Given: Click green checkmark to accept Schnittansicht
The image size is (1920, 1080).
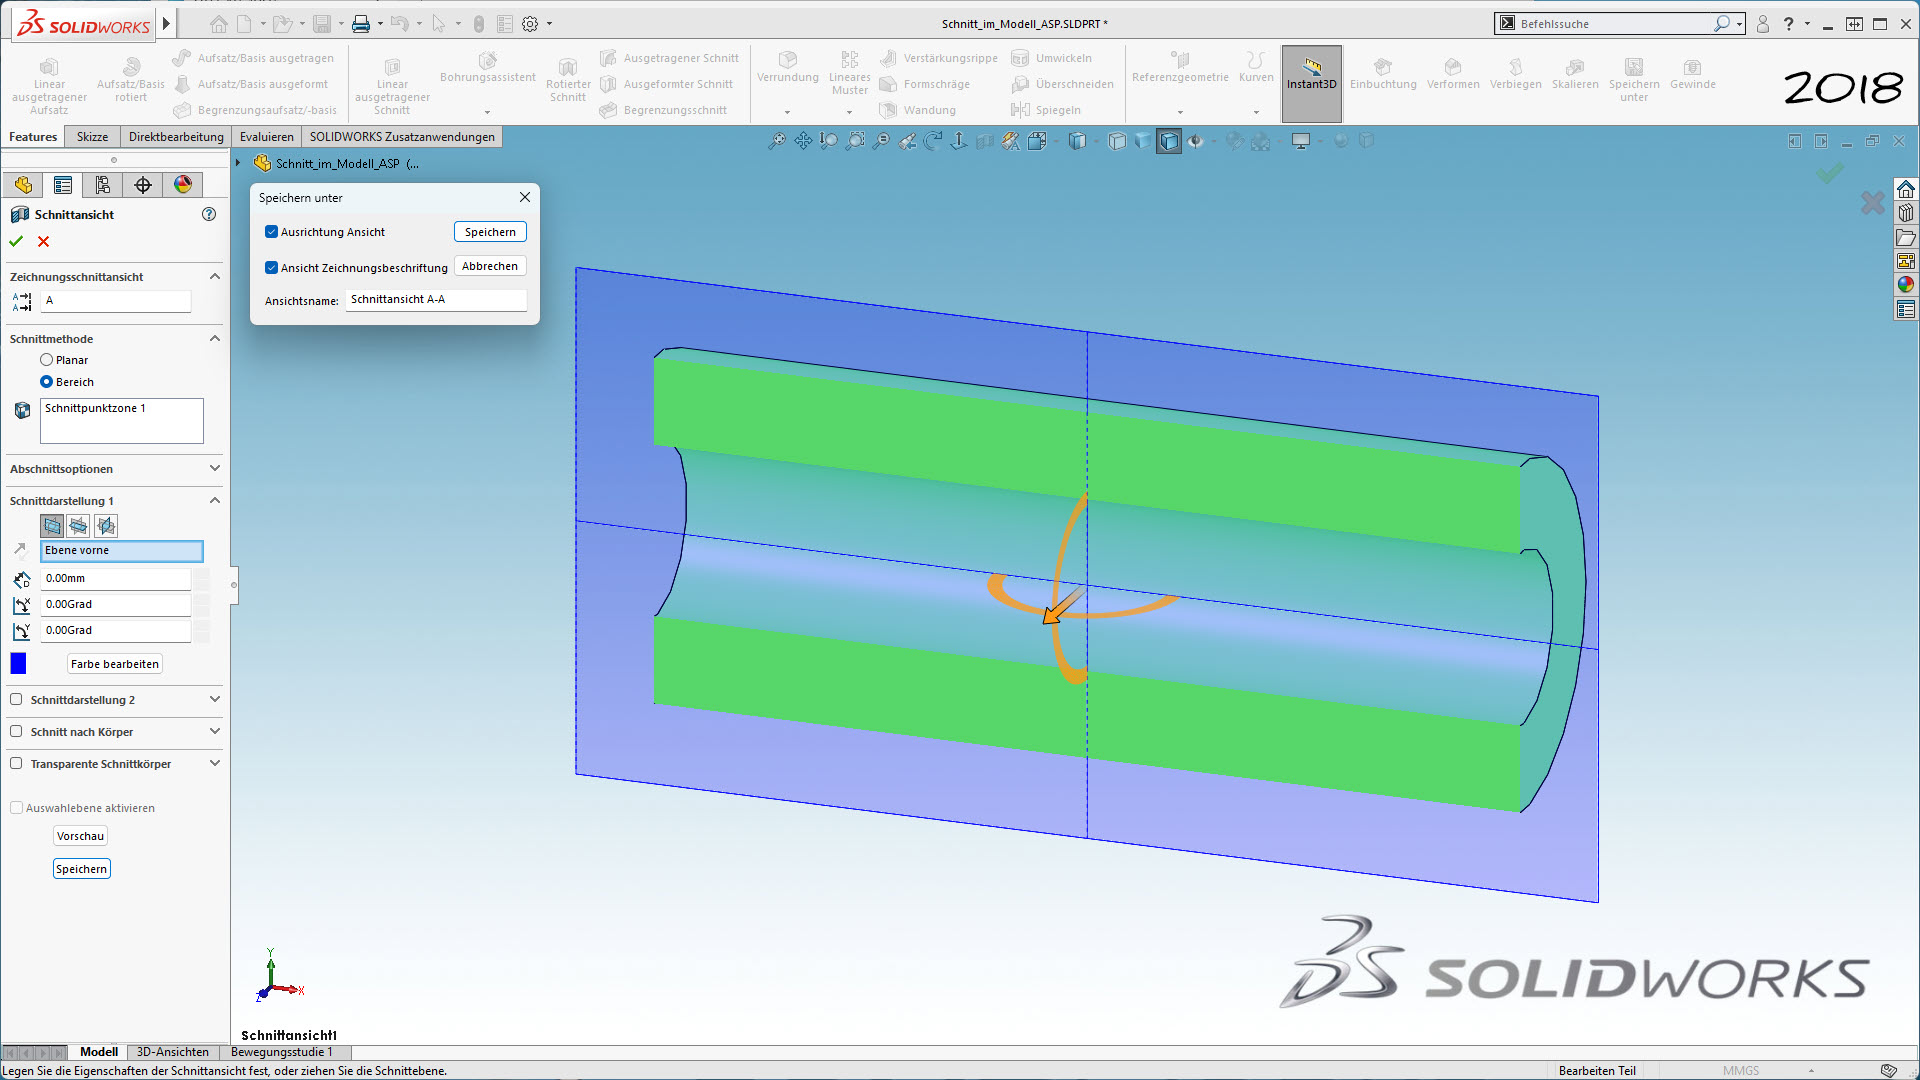Looking at the screenshot, I should (x=16, y=241).
